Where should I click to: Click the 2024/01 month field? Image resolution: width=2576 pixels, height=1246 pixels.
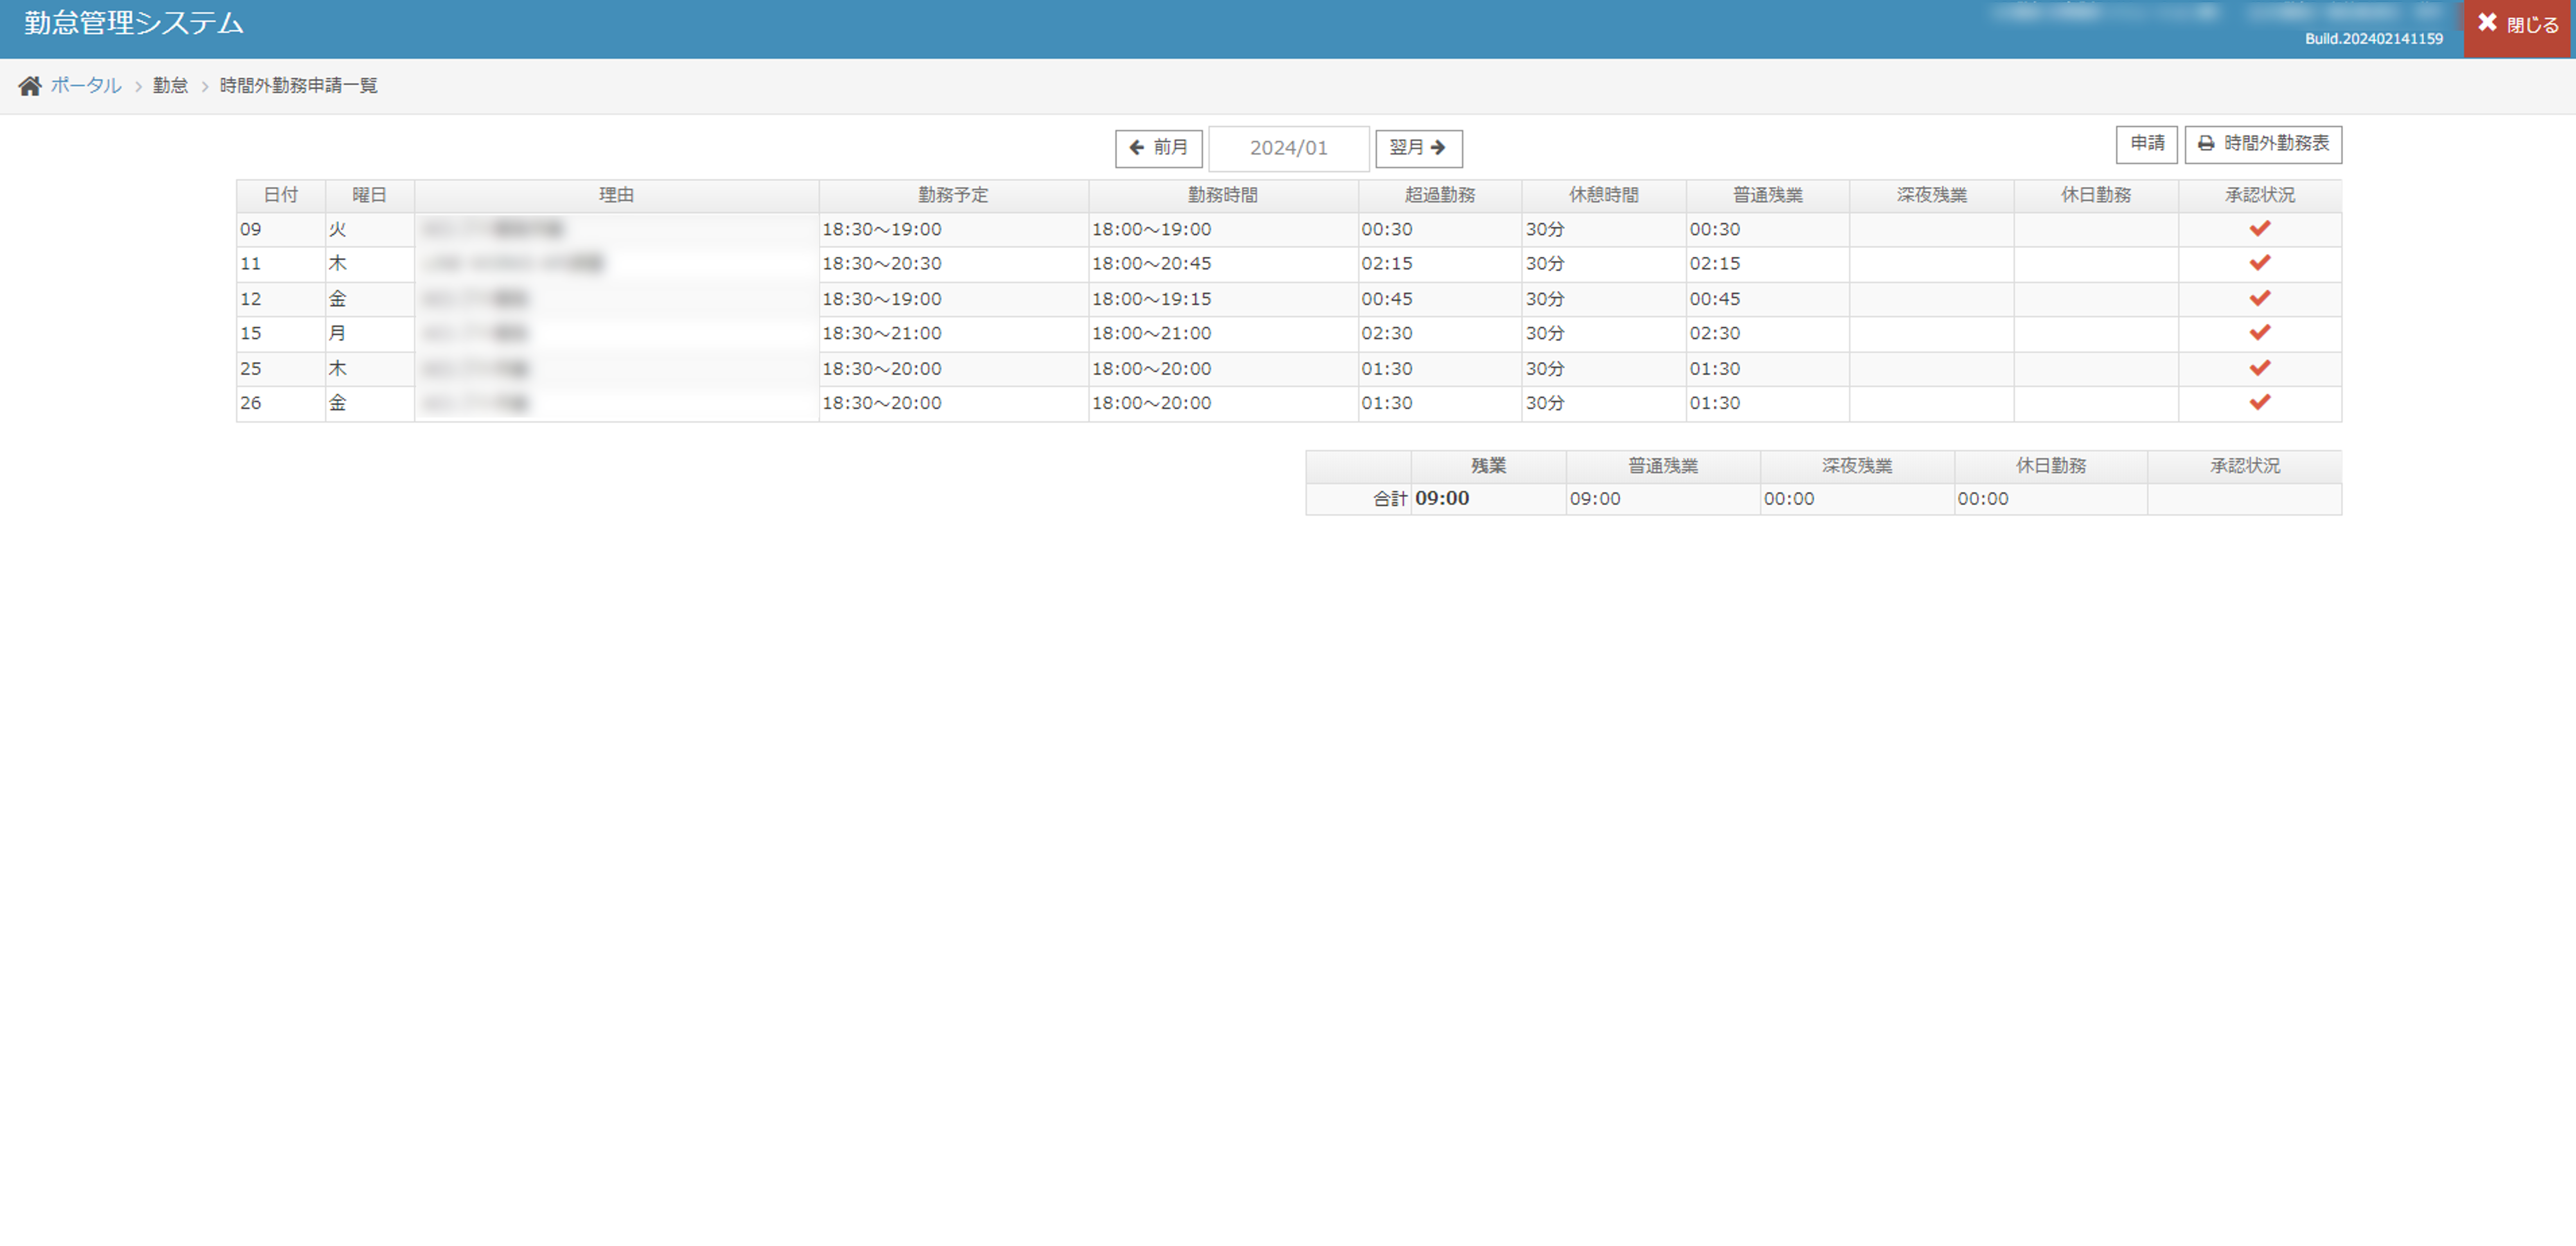[x=1289, y=148]
